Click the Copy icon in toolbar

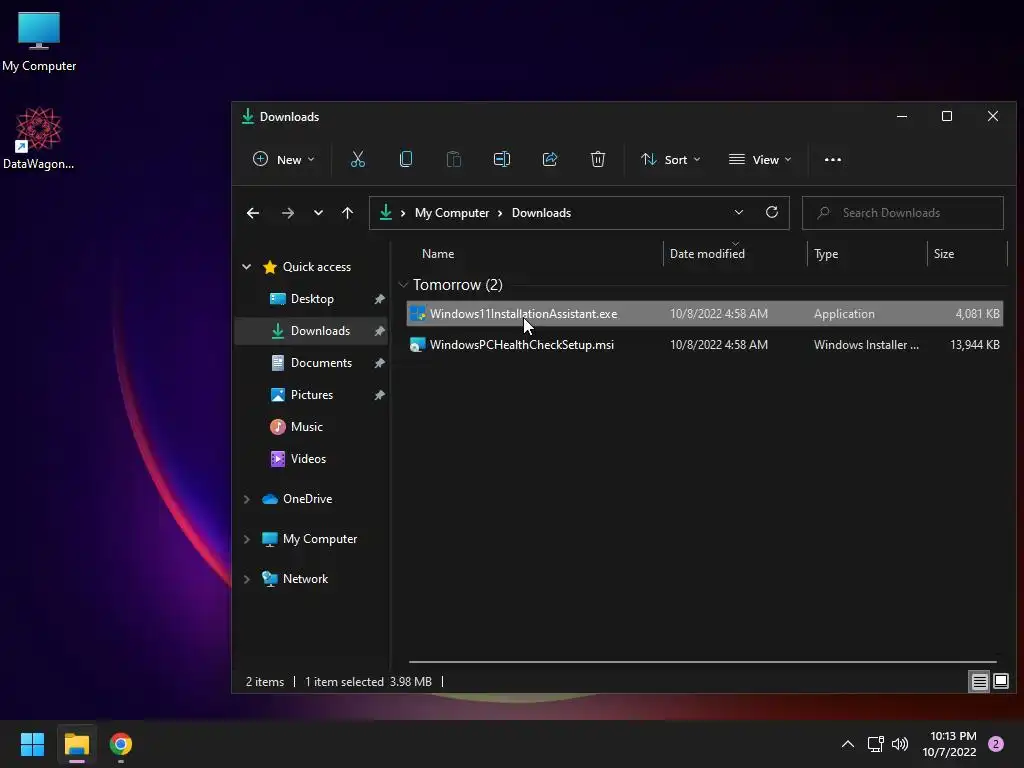tap(406, 159)
